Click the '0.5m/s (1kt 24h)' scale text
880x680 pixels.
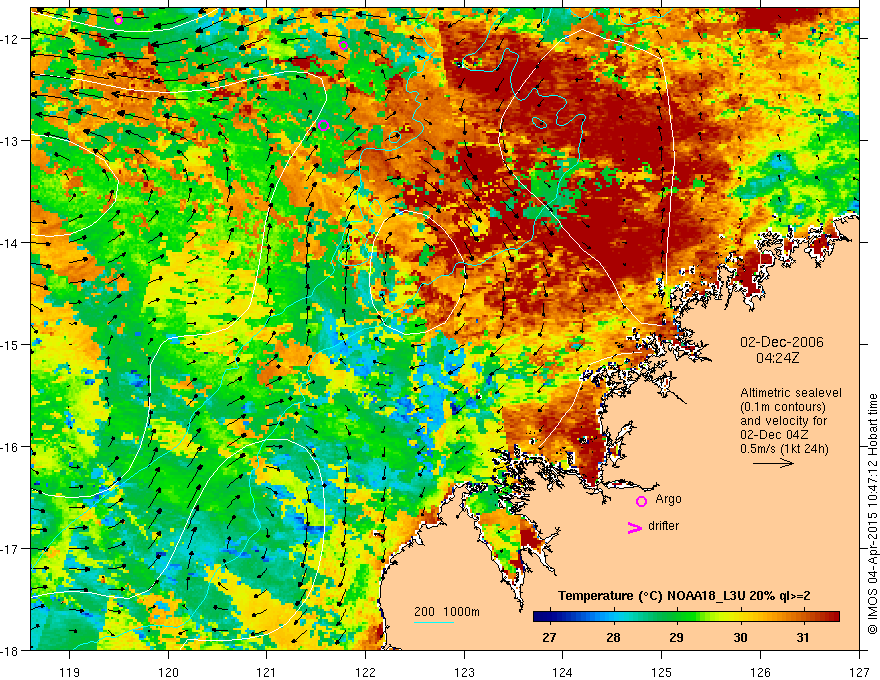point(784,449)
